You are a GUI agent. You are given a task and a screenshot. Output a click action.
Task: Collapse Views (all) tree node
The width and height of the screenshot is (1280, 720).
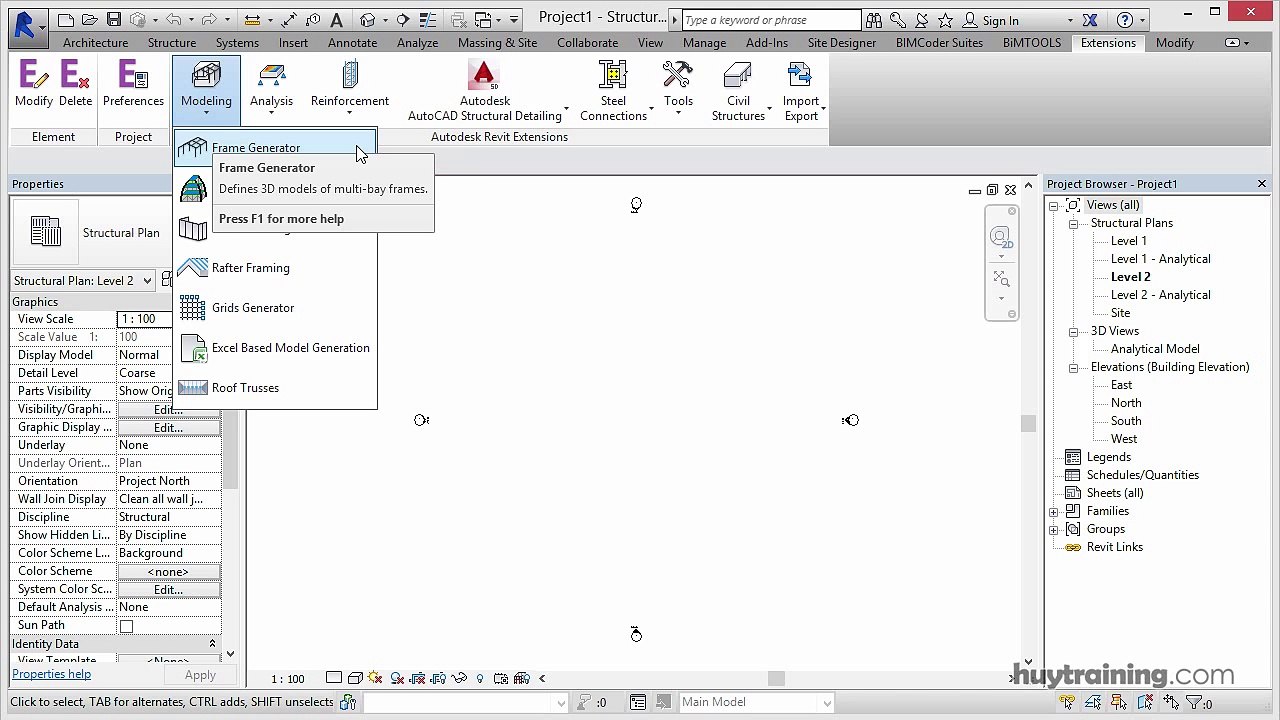click(x=1053, y=205)
